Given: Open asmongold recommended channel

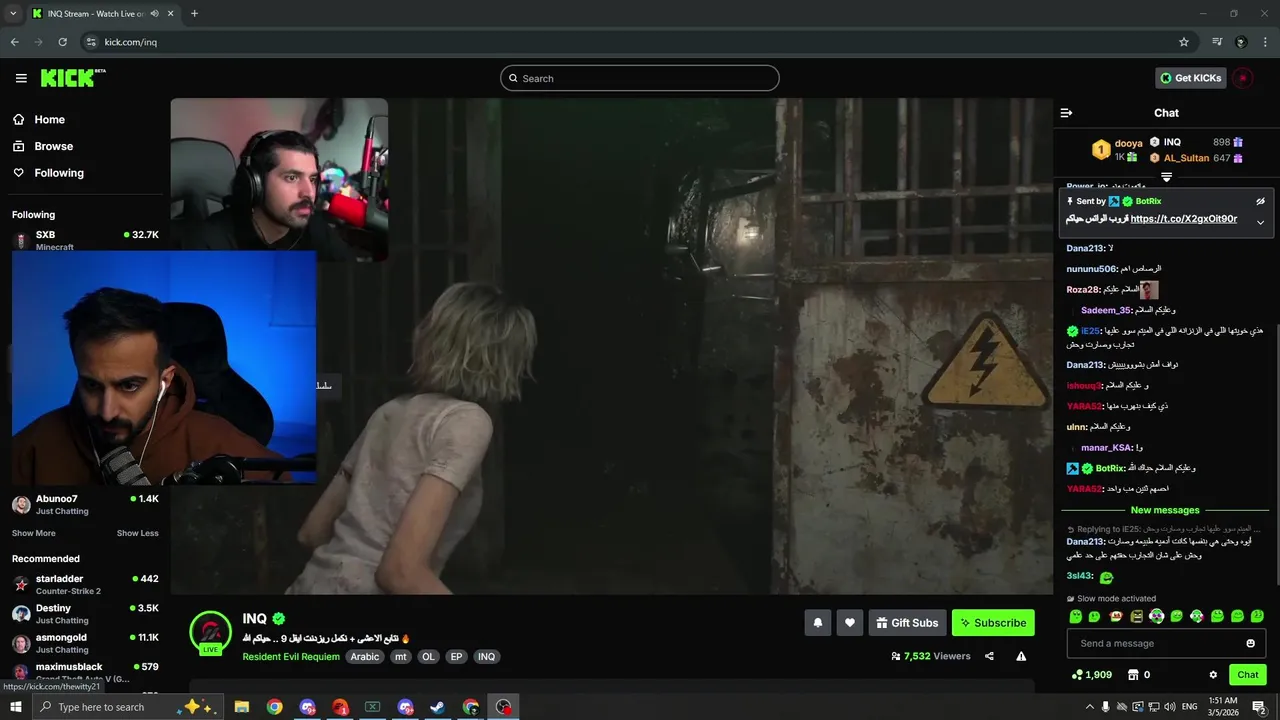Looking at the screenshot, I should [85, 643].
